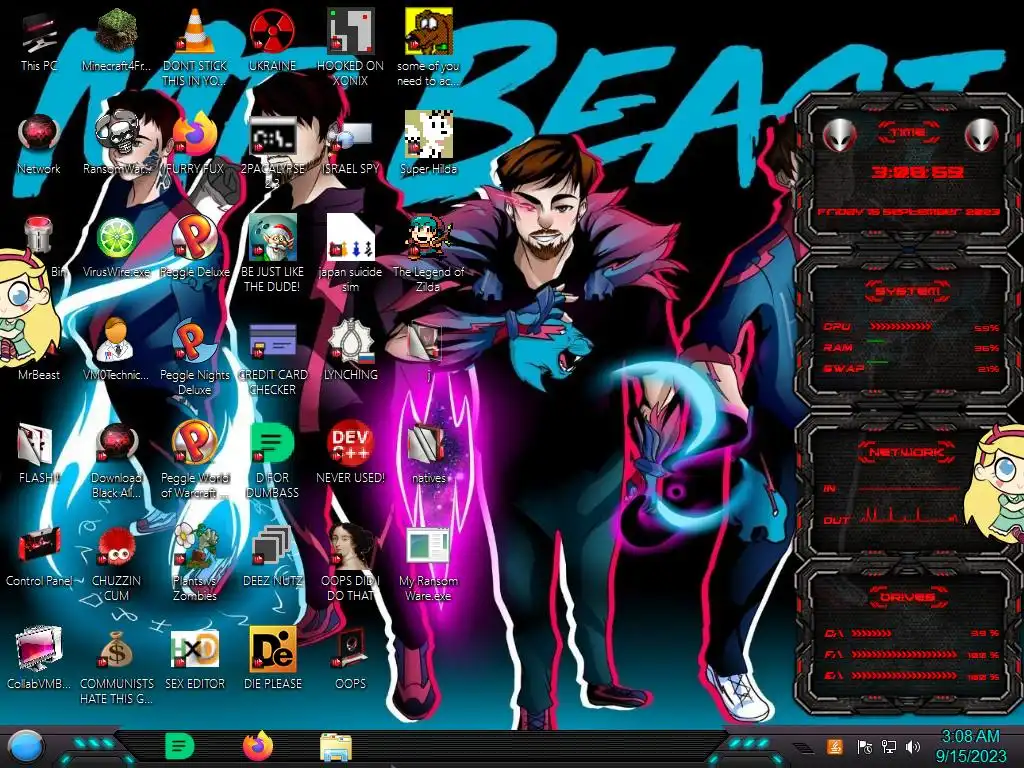This screenshot has width=1024, height=768.
Task: Launch Firefox from the taskbar
Action: (257, 746)
